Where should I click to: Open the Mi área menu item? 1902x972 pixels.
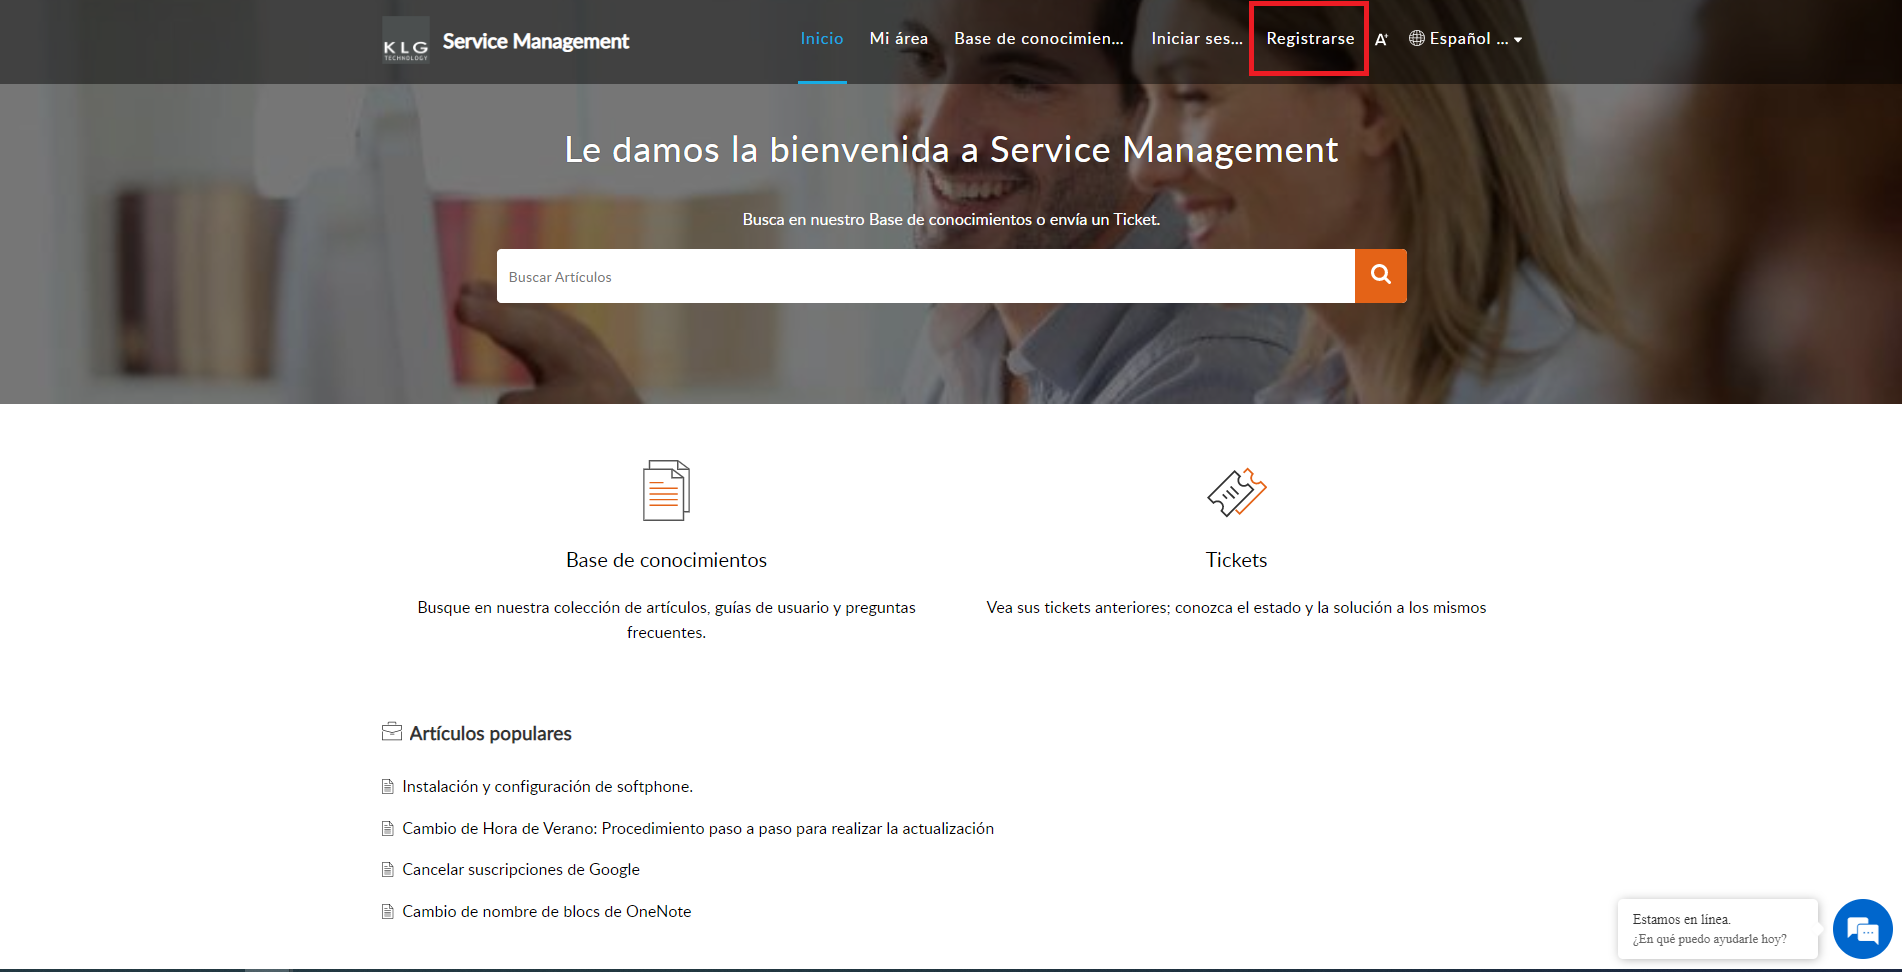899,39
